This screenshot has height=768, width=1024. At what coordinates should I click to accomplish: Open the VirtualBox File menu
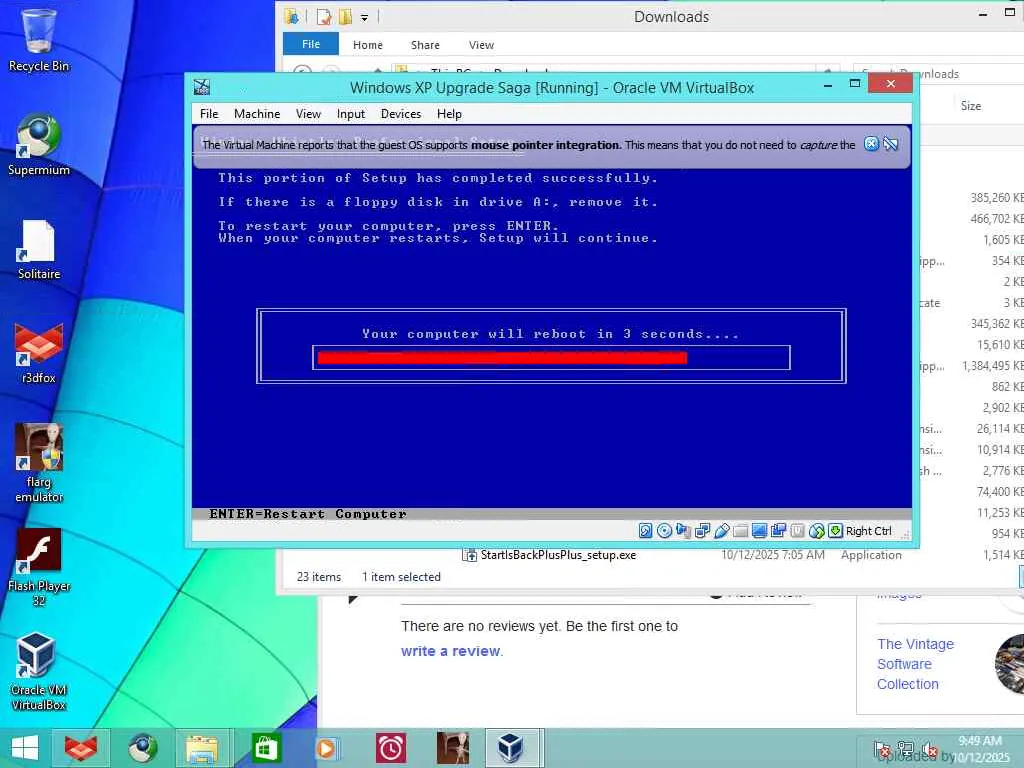(209, 114)
